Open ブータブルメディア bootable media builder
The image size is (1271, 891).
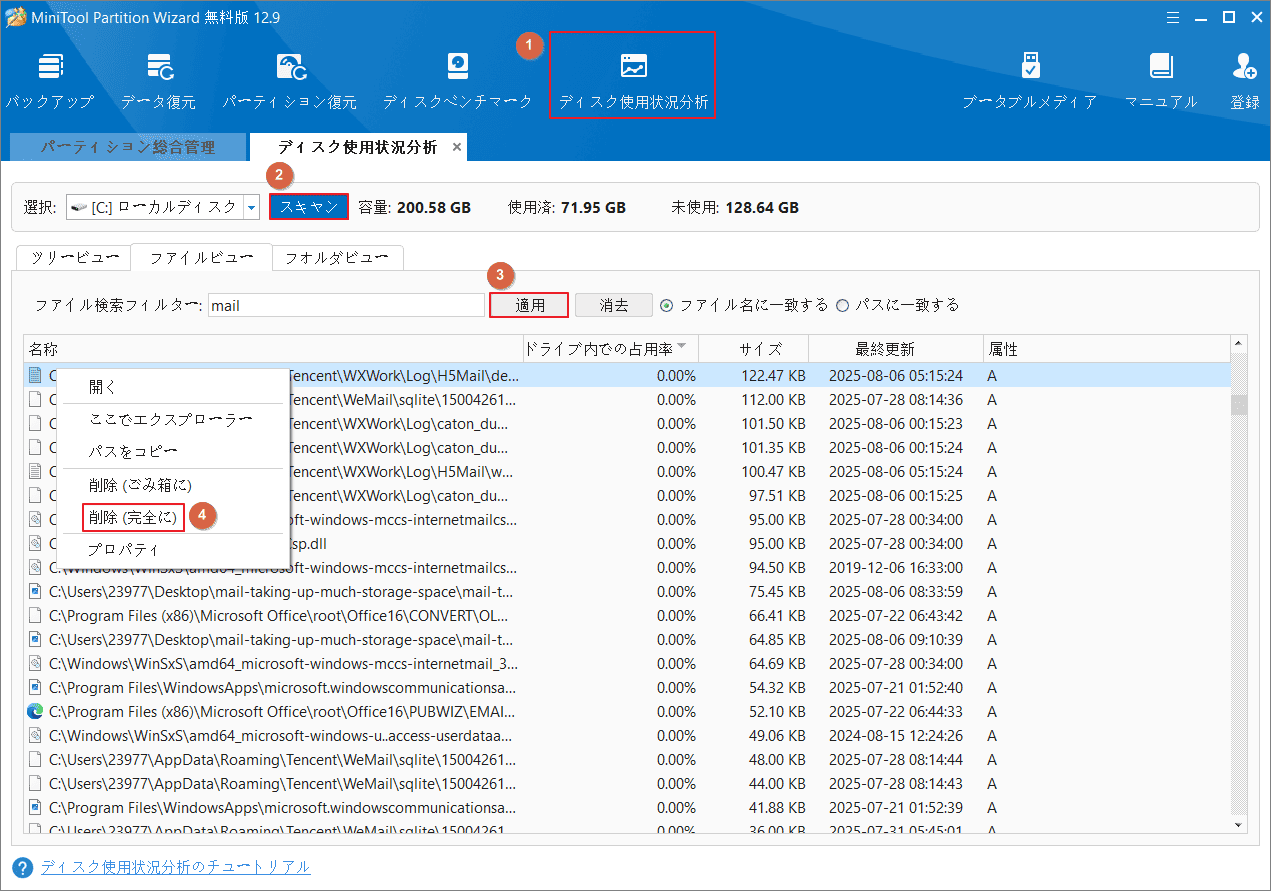pyautogui.click(x=1030, y=82)
